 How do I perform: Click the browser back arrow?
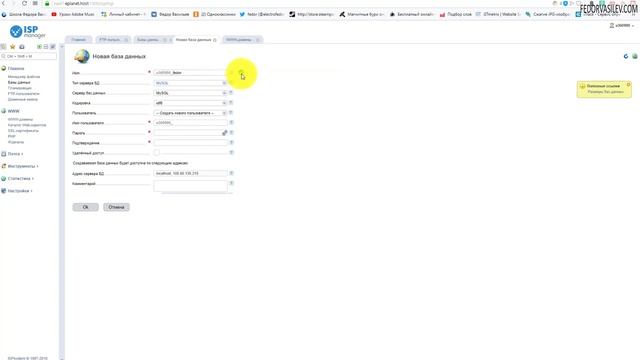(4, 3)
